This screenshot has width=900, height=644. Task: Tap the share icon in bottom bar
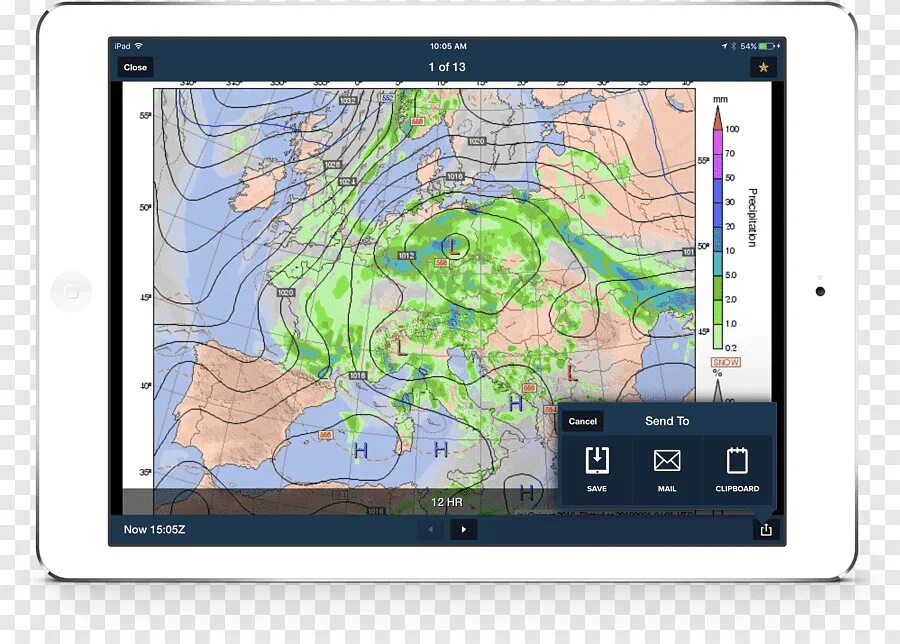click(x=766, y=529)
